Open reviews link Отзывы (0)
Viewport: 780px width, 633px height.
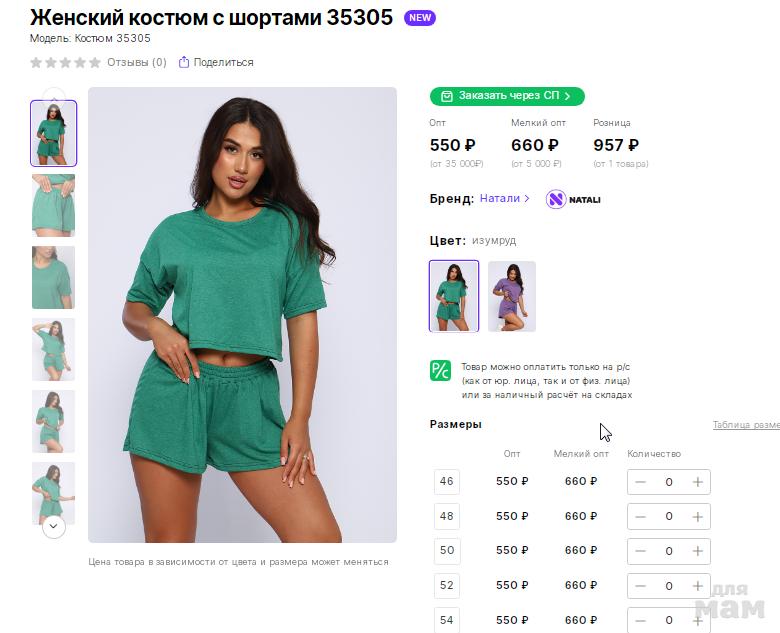pos(137,62)
